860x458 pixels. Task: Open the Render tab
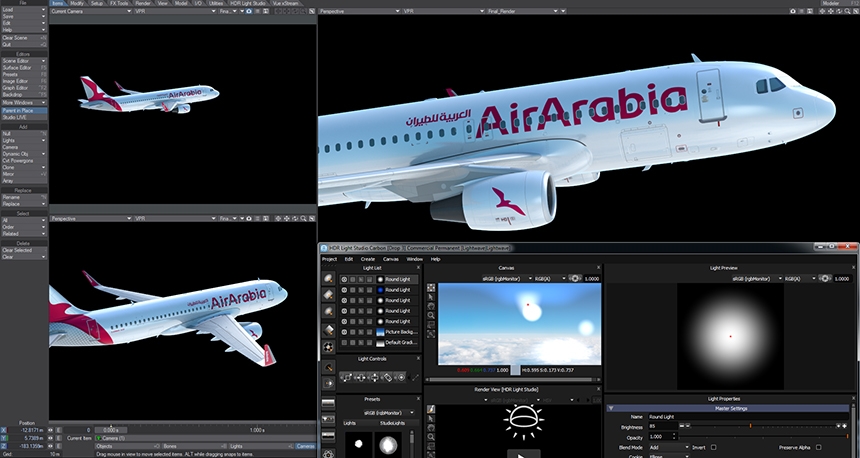click(143, 3)
